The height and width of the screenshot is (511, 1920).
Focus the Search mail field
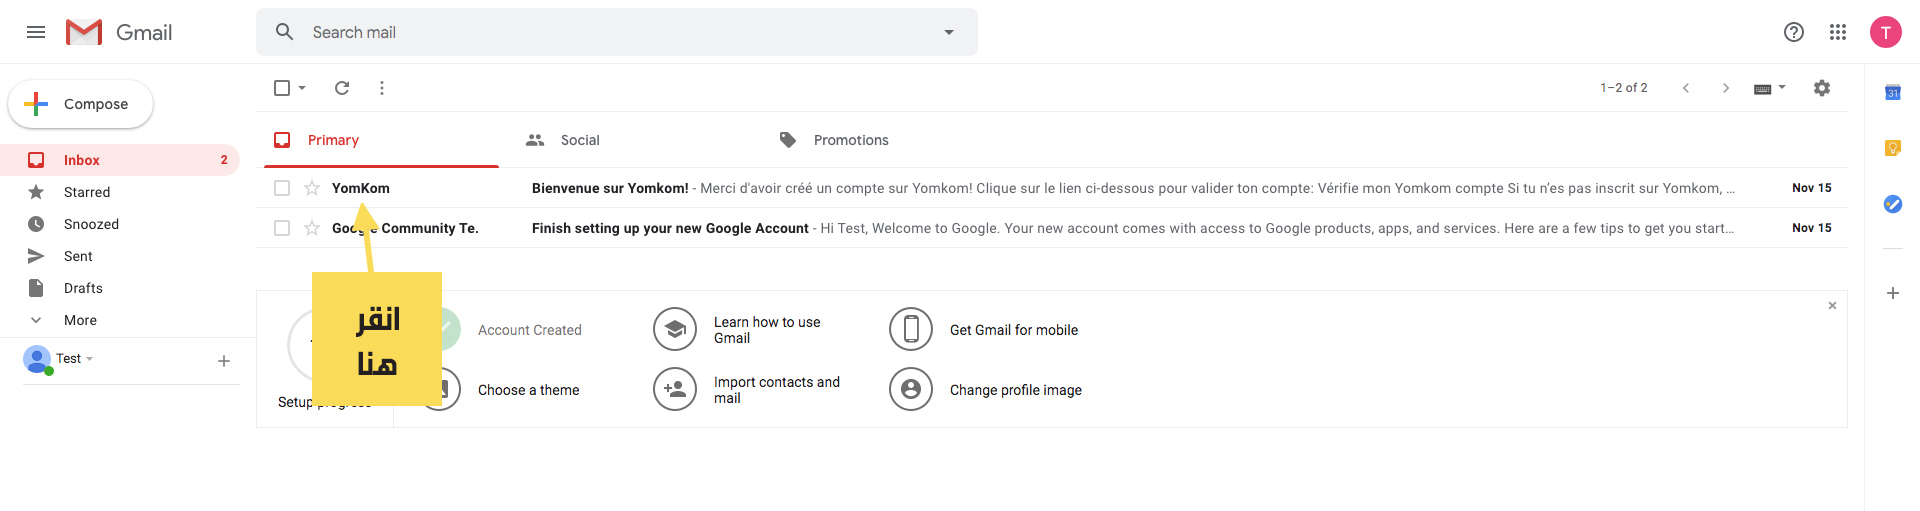617,32
